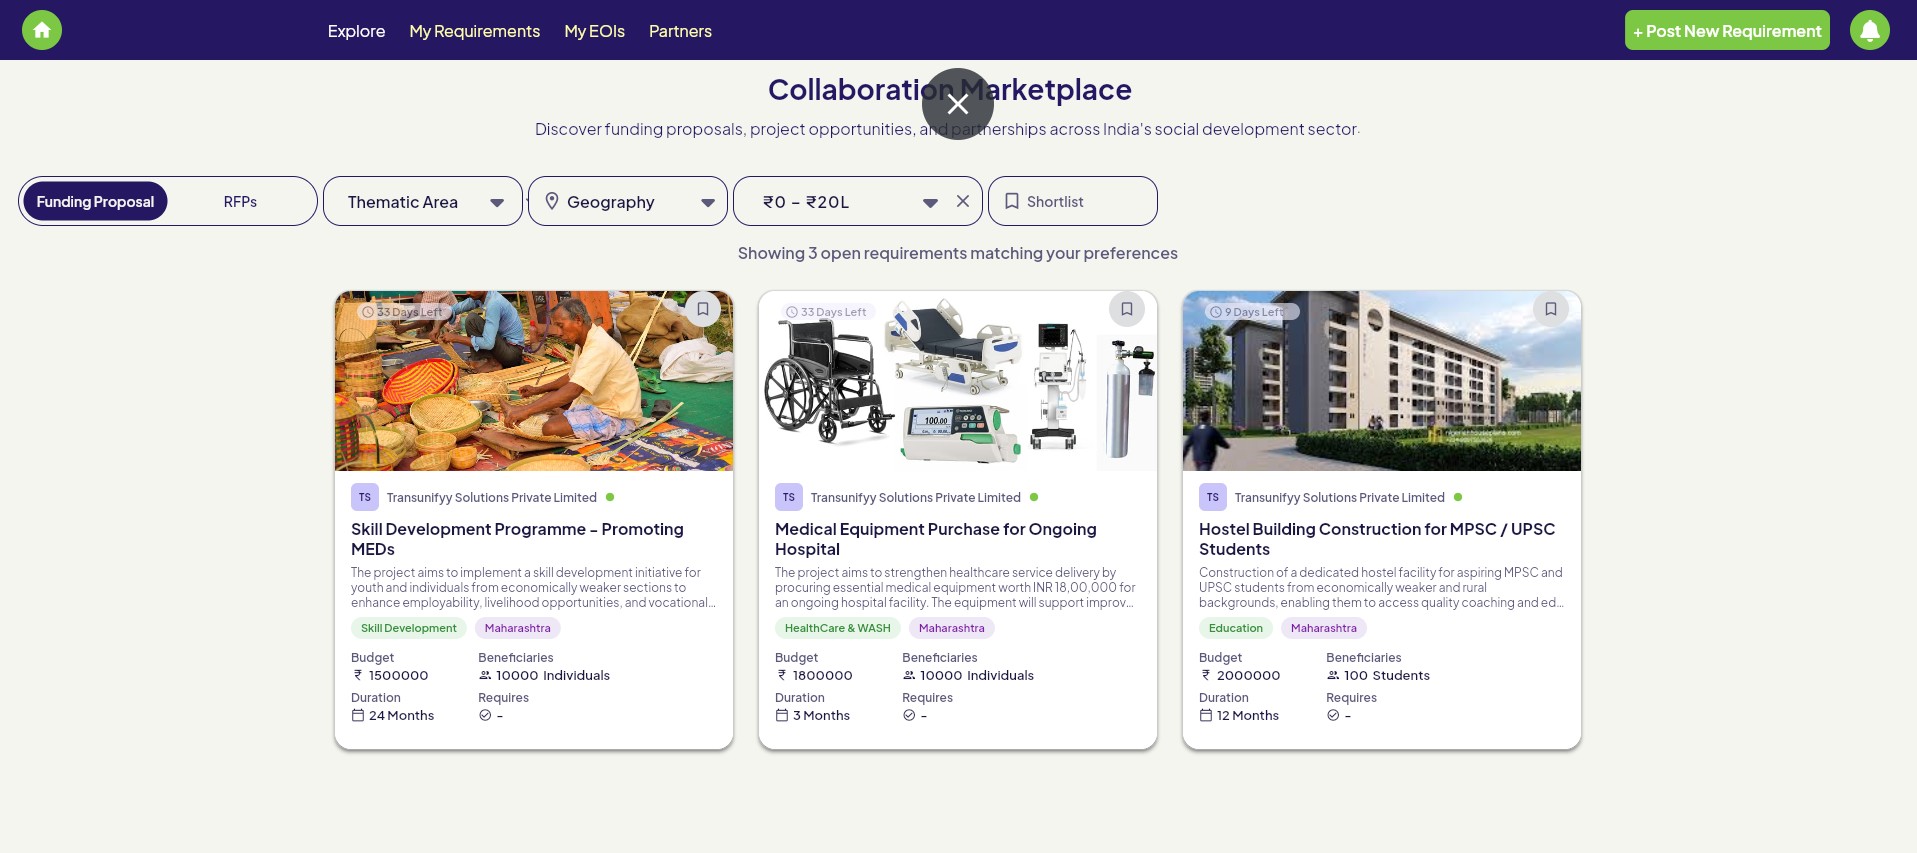Open the hostel building thumbnail image
The width and height of the screenshot is (1917, 853).
coord(1382,381)
